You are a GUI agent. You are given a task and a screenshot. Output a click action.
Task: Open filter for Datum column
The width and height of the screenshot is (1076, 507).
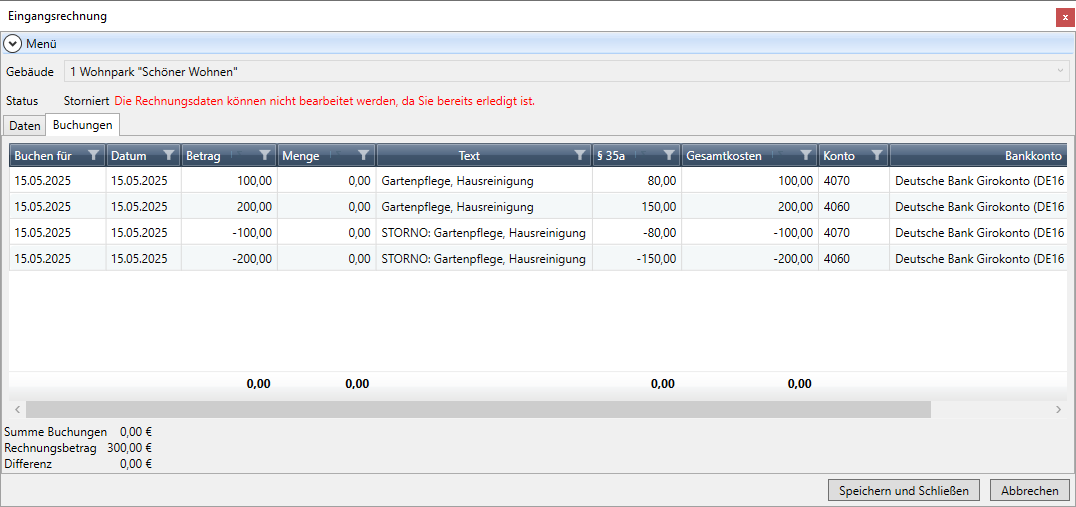(x=169, y=155)
